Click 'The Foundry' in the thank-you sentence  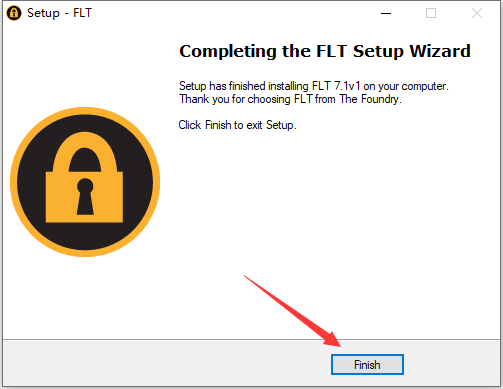click(369, 99)
